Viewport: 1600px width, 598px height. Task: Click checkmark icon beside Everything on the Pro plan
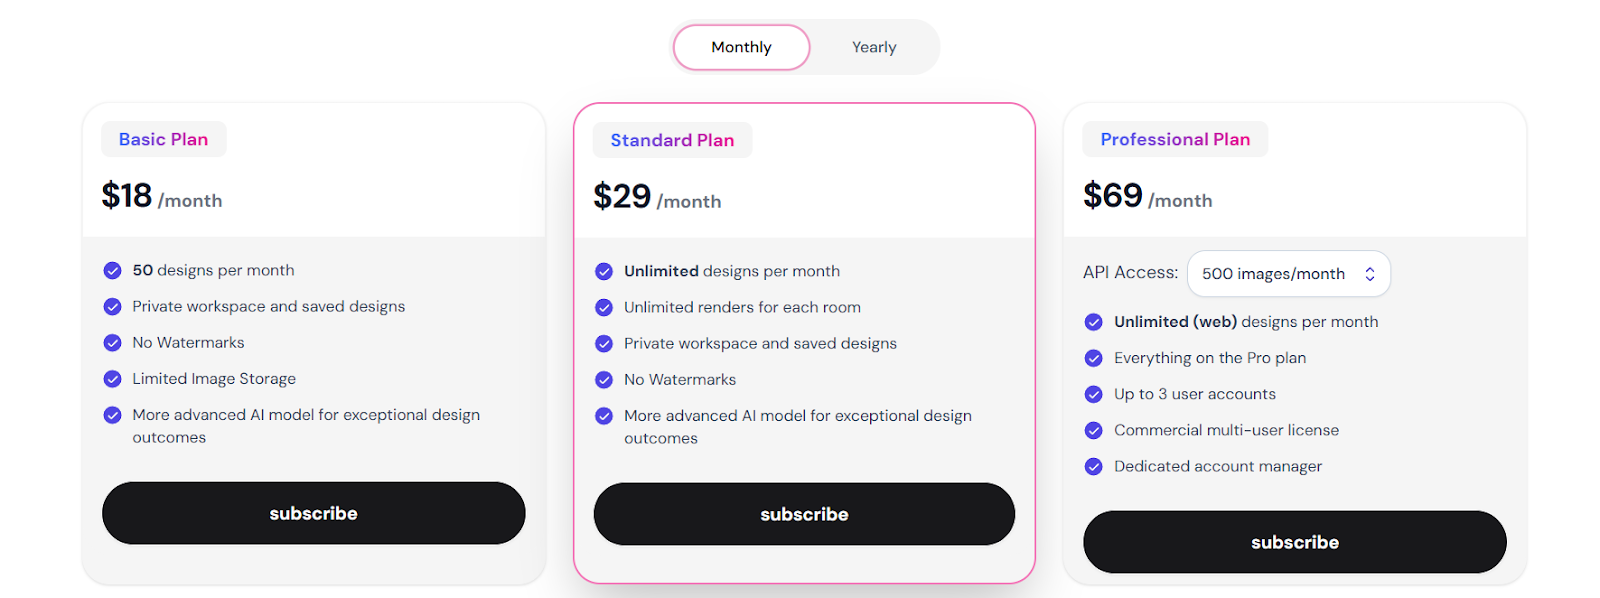tap(1094, 358)
